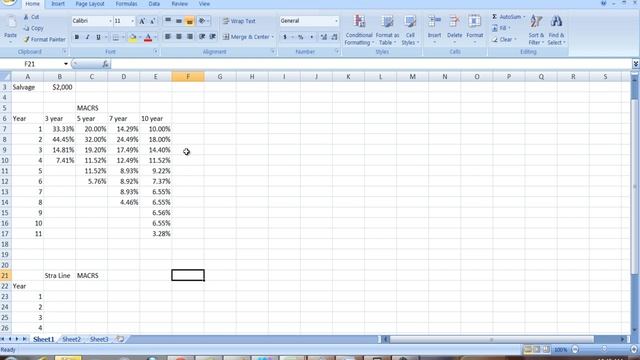Open the Font group dialog launcher
The height and width of the screenshot is (360, 640).
pyautogui.click(x=156, y=52)
